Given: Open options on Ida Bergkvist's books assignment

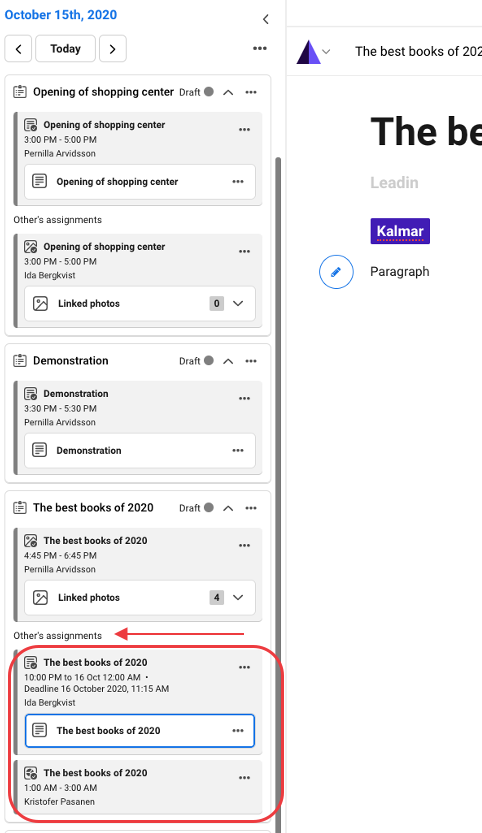Looking at the screenshot, I should point(244,668).
